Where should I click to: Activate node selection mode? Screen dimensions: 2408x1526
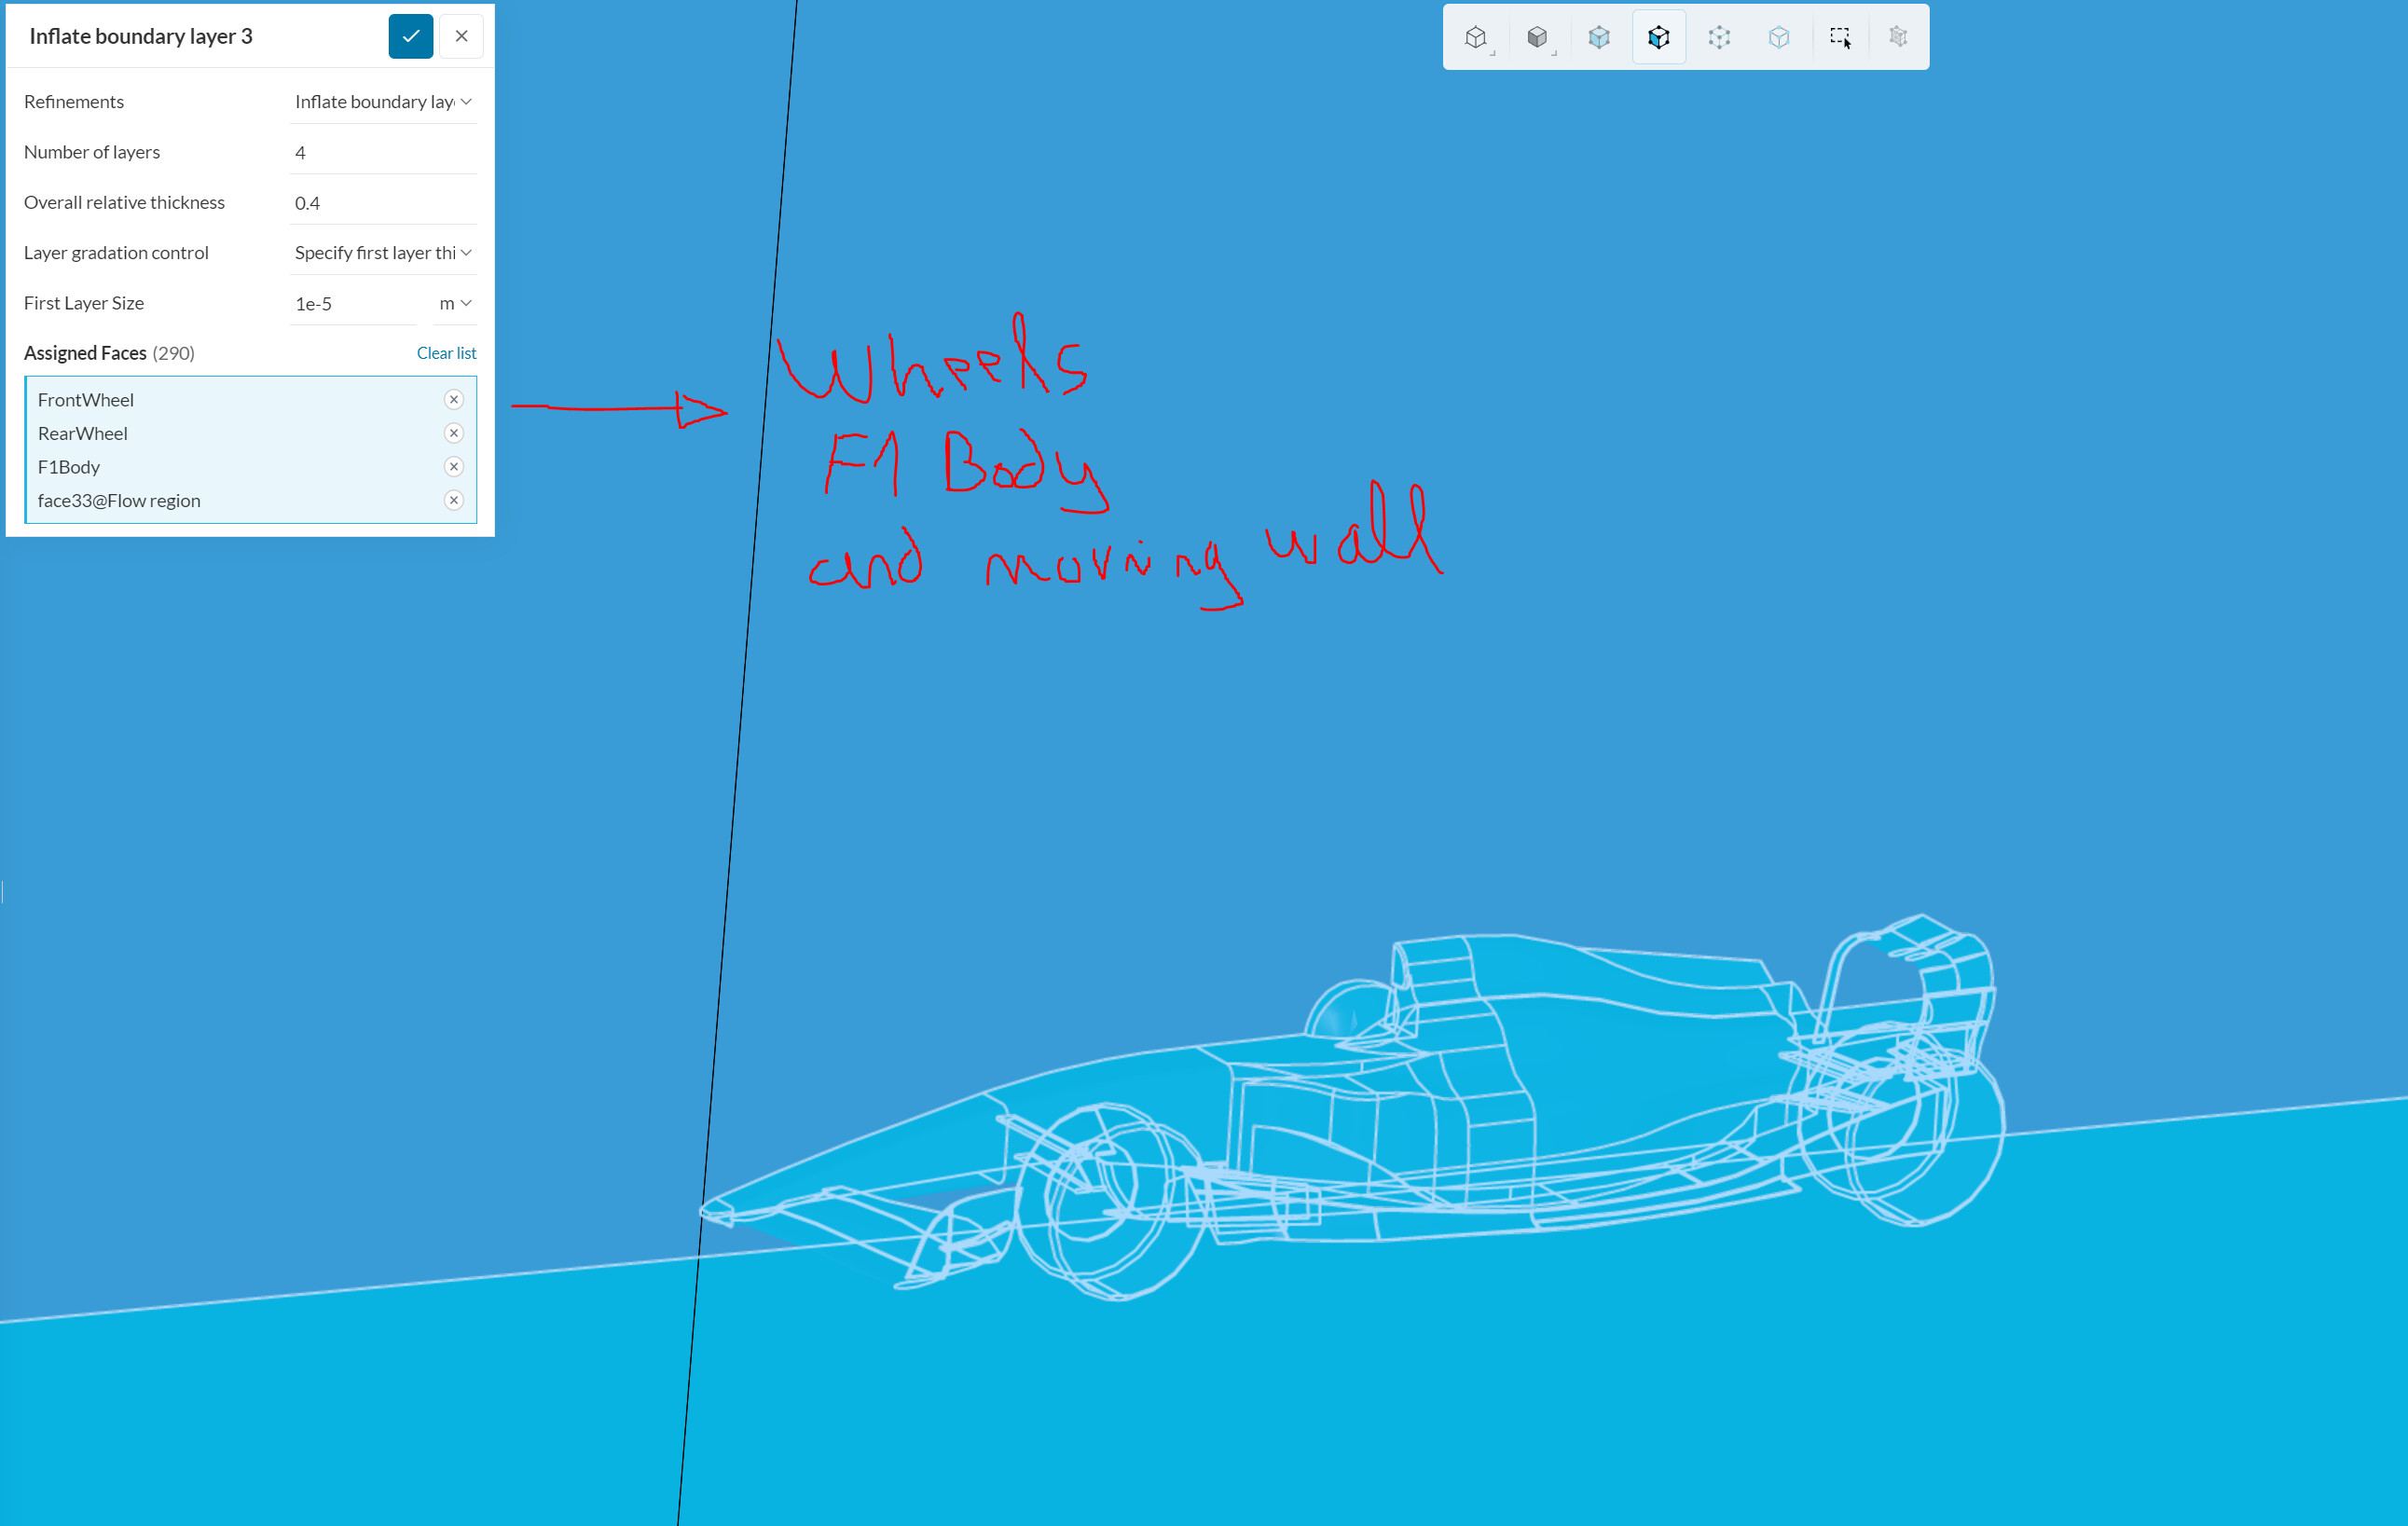coord(1778,38)
